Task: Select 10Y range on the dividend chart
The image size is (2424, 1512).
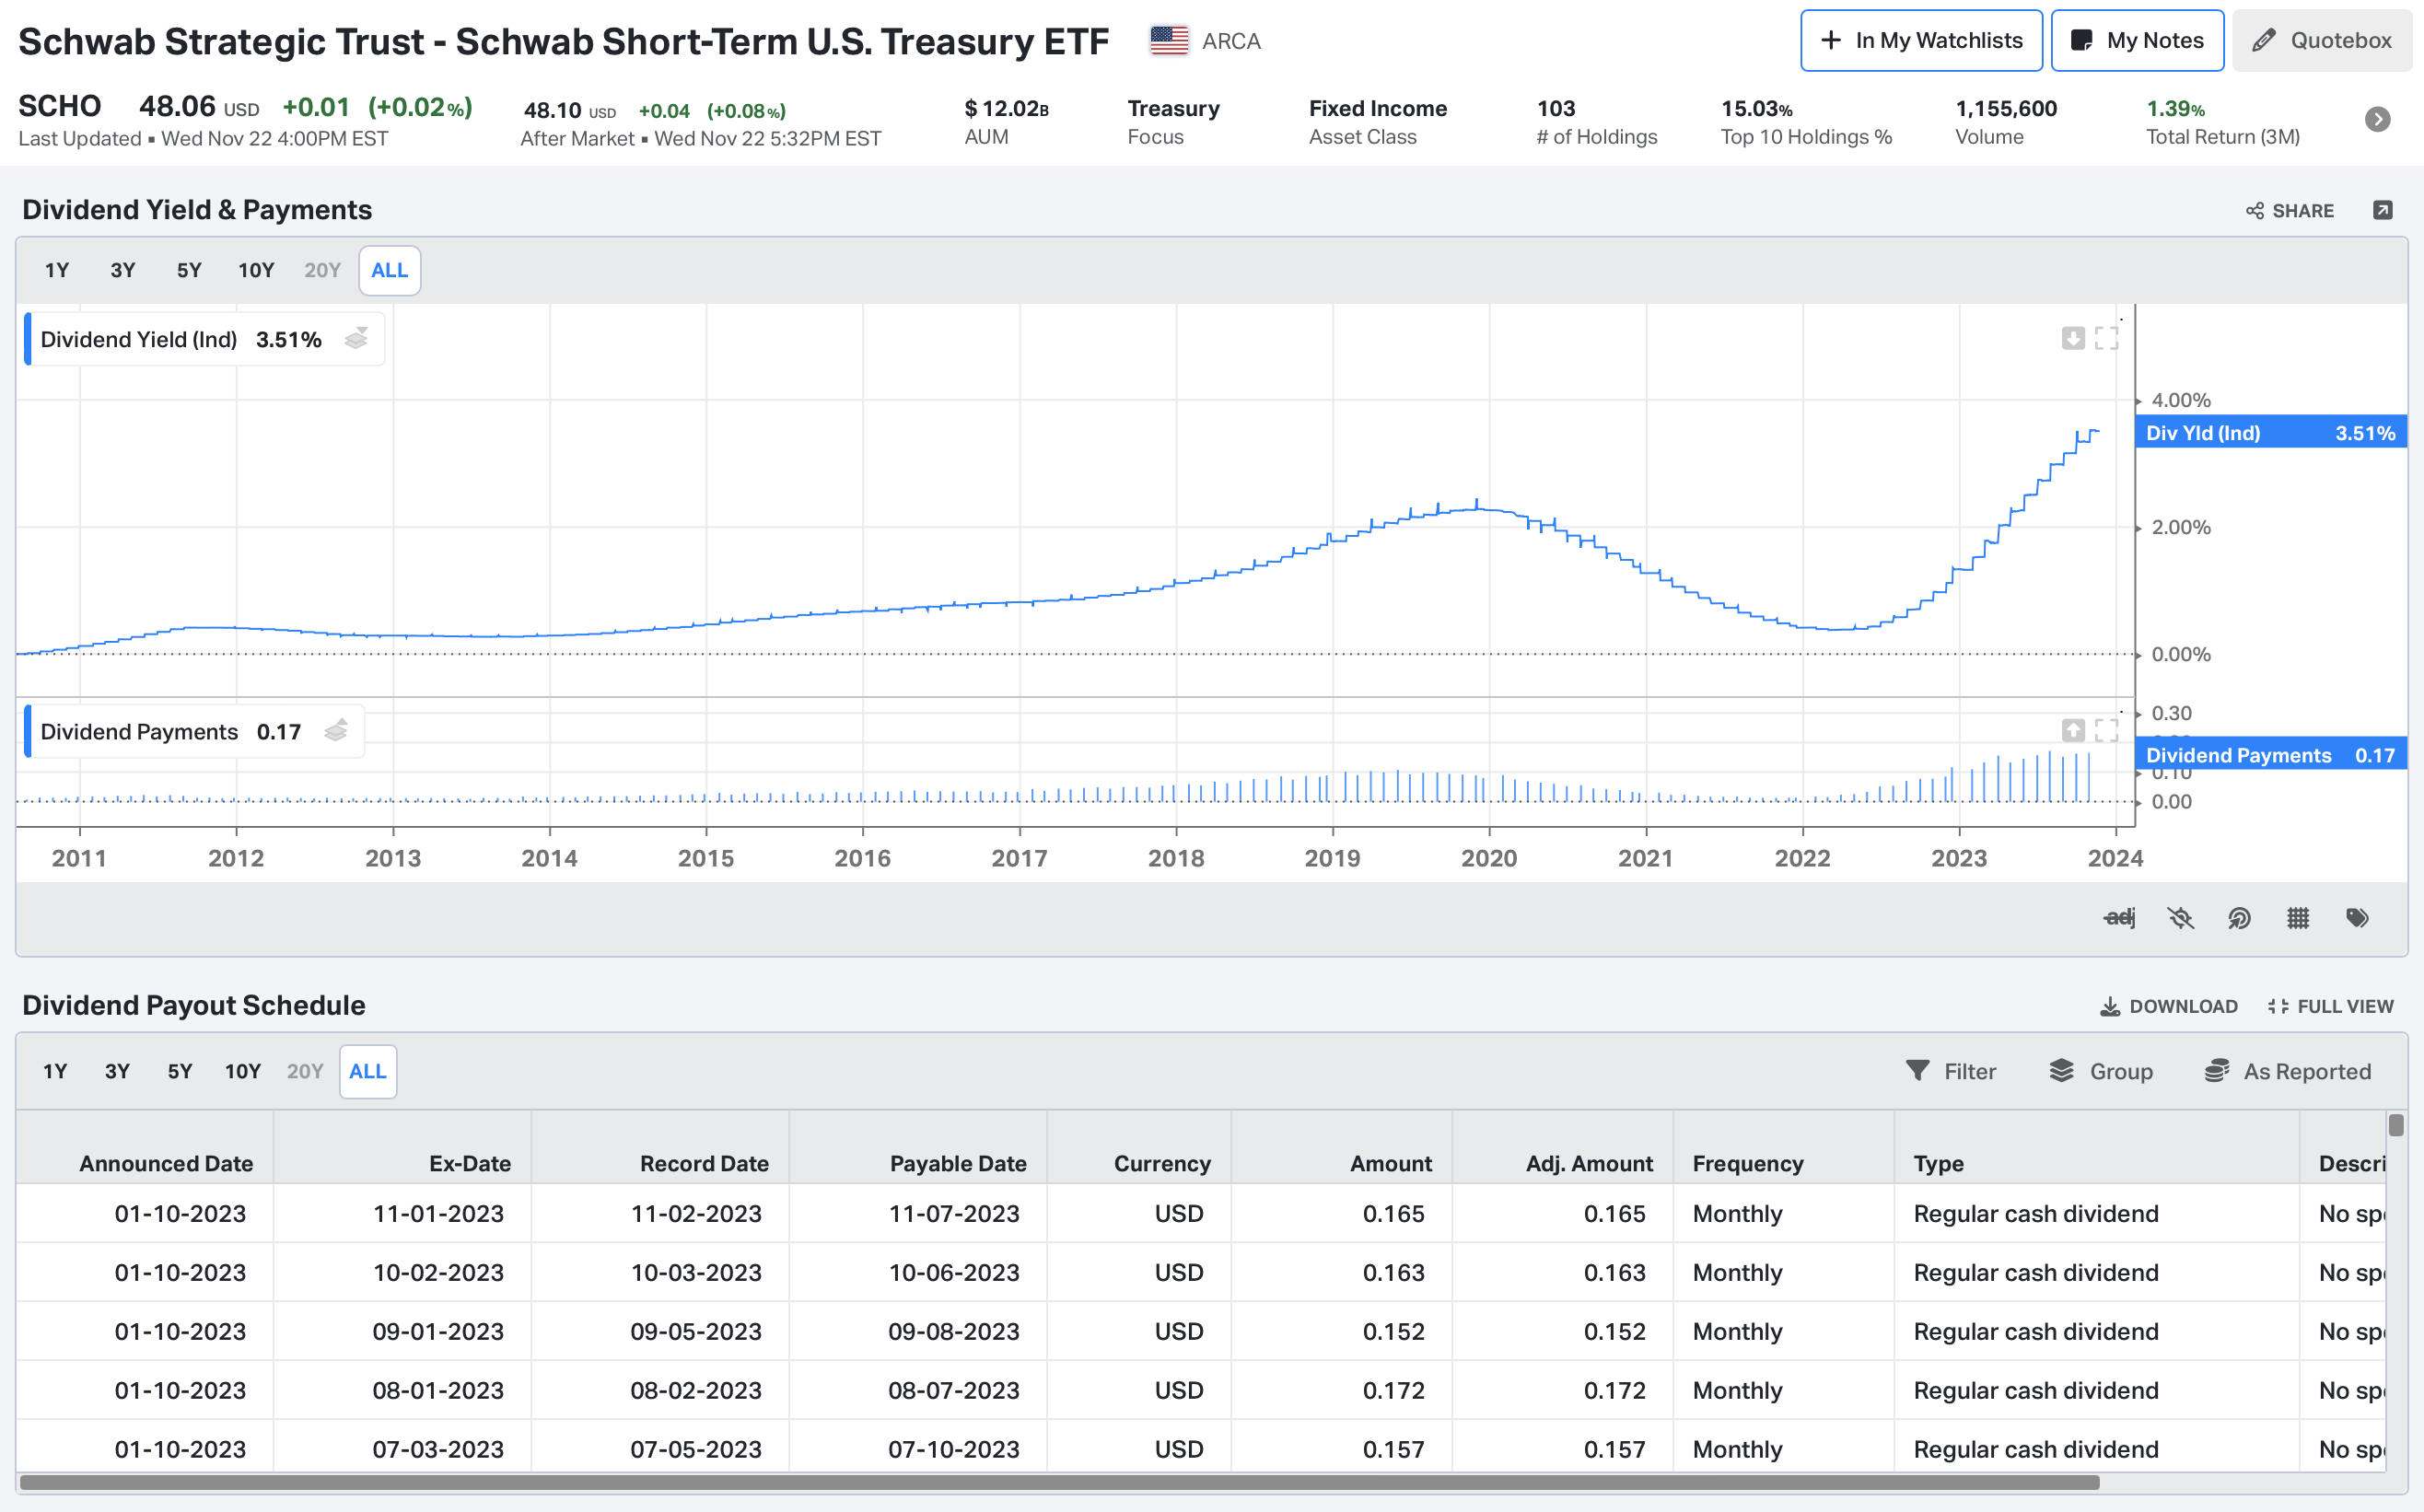Action: (256, 270)
